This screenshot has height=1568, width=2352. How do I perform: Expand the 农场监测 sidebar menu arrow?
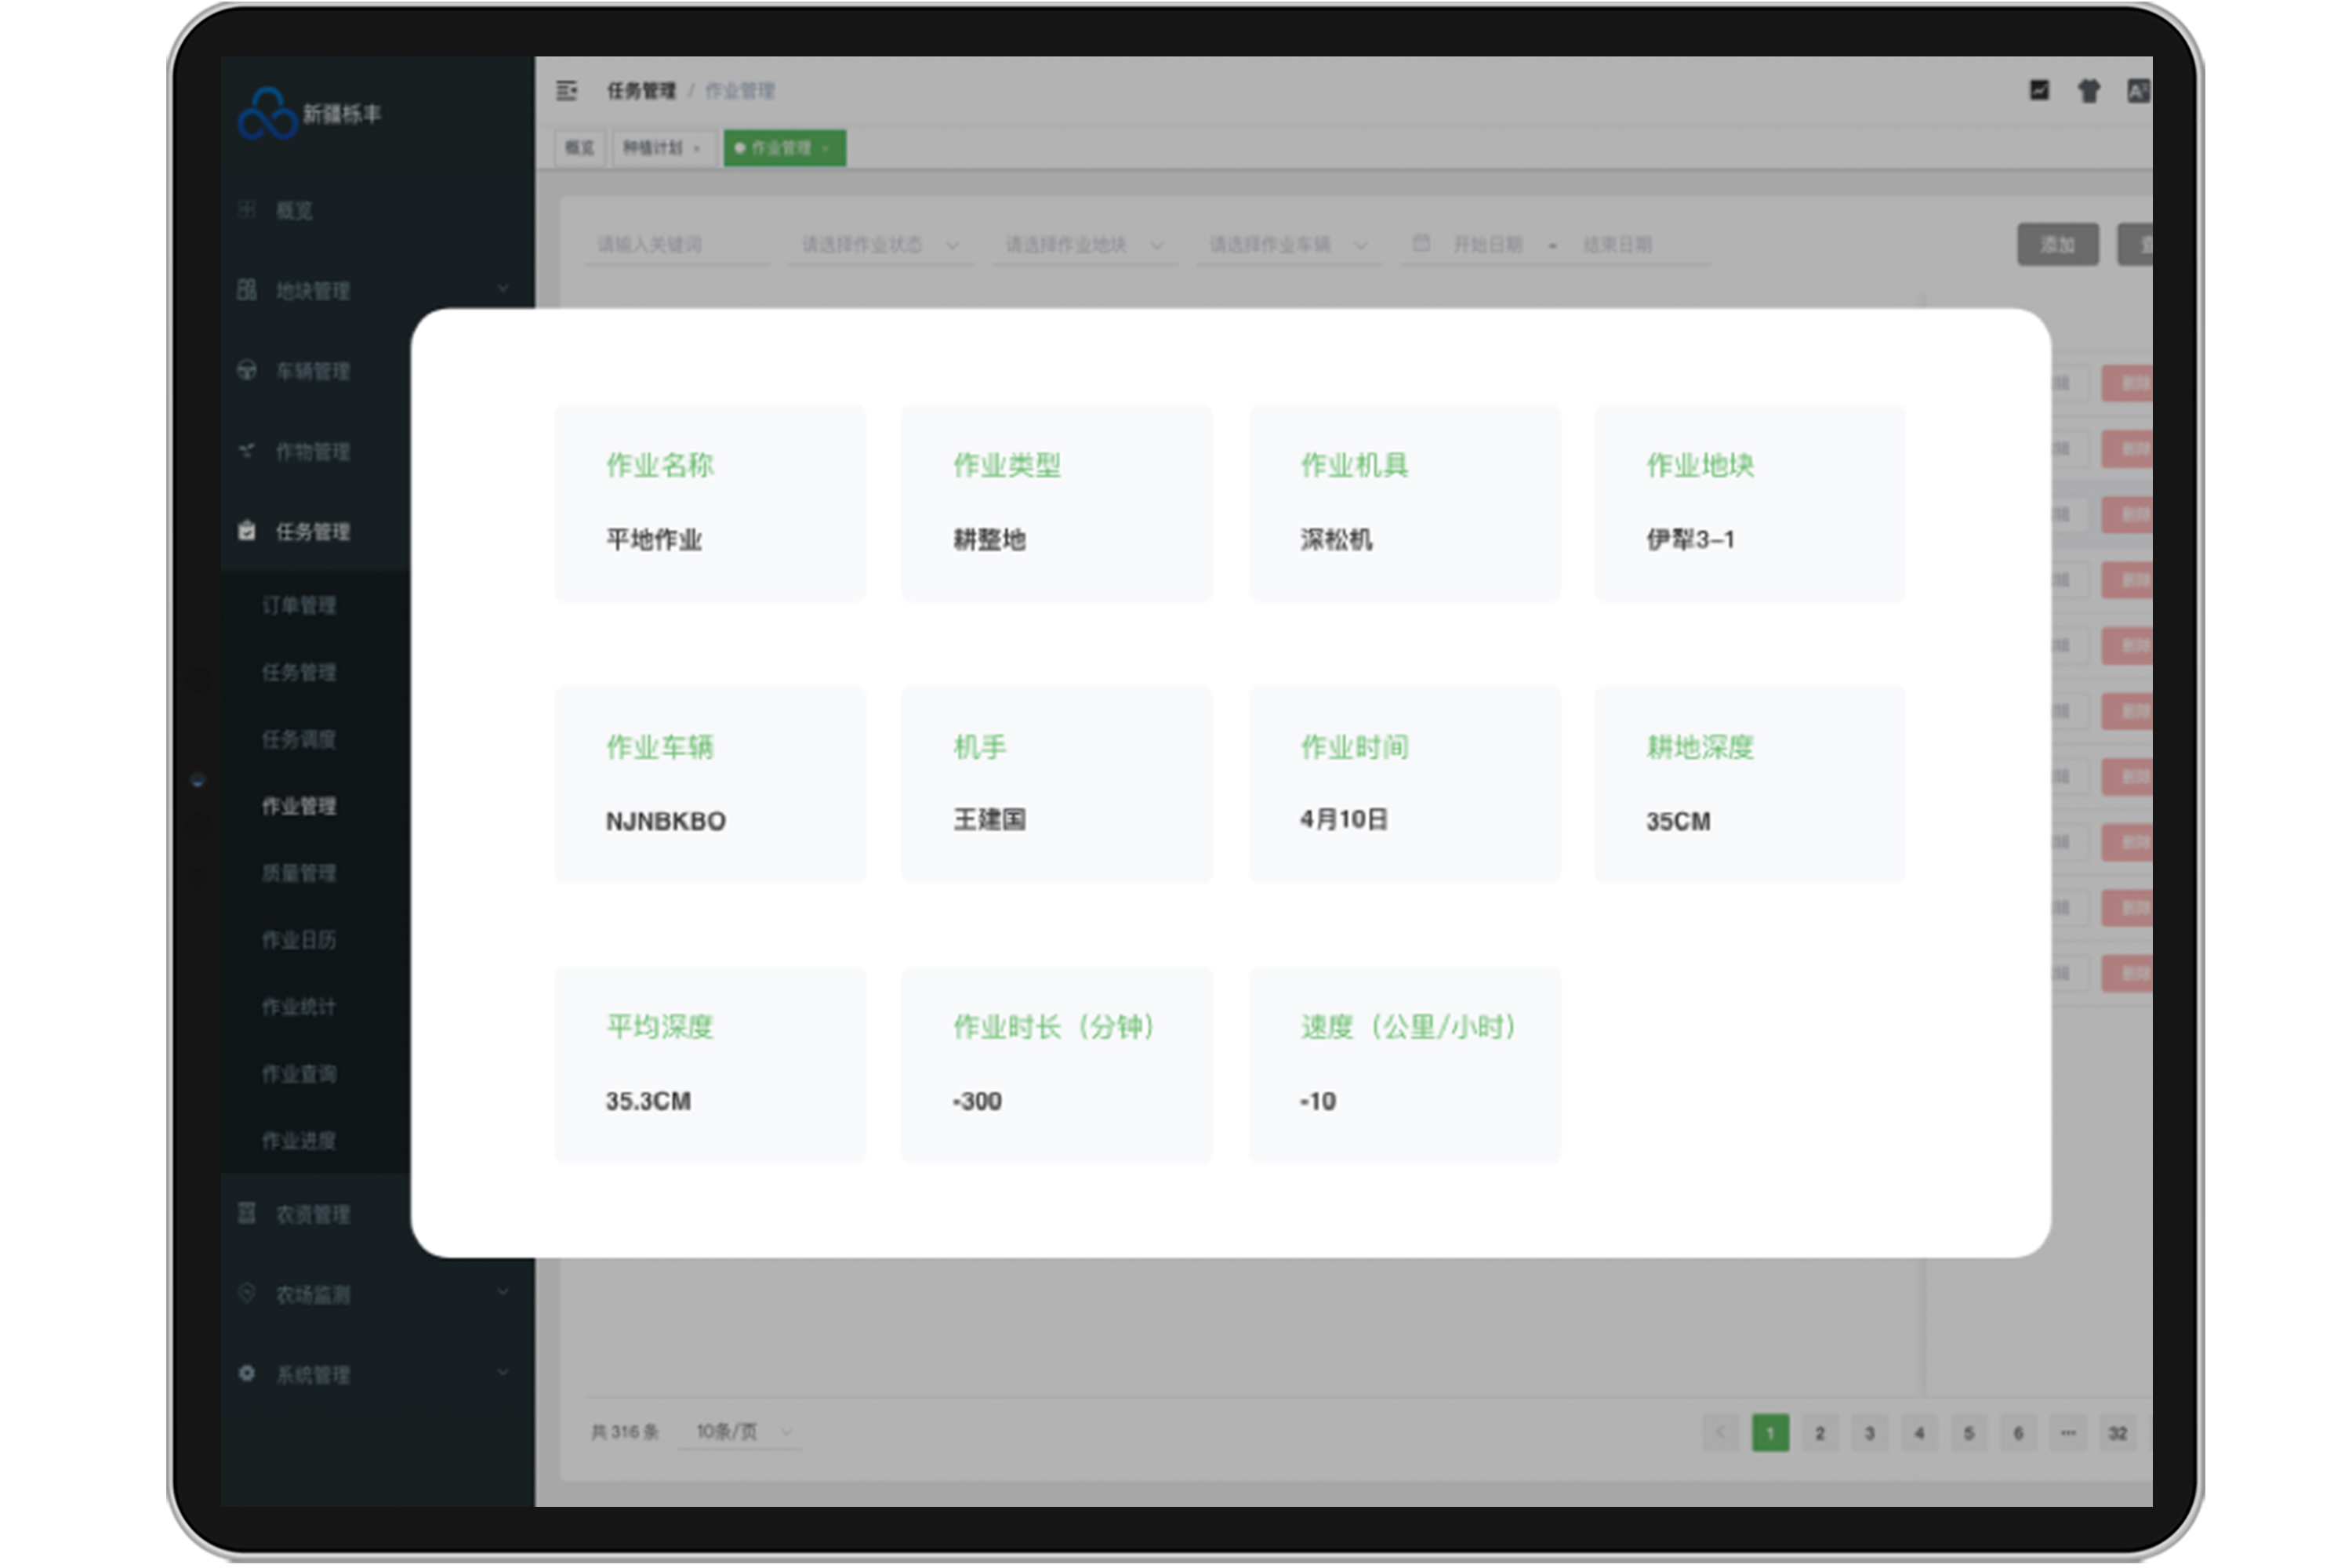(x=503, y=1292)
